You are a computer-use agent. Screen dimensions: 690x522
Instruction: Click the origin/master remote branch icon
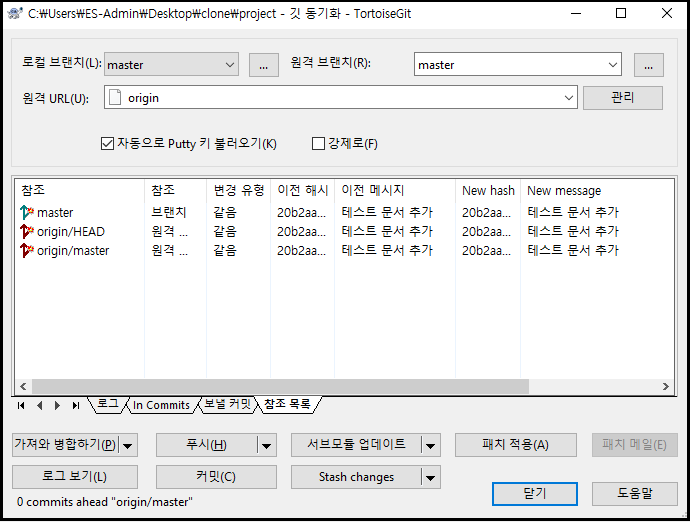pos(27,250)
